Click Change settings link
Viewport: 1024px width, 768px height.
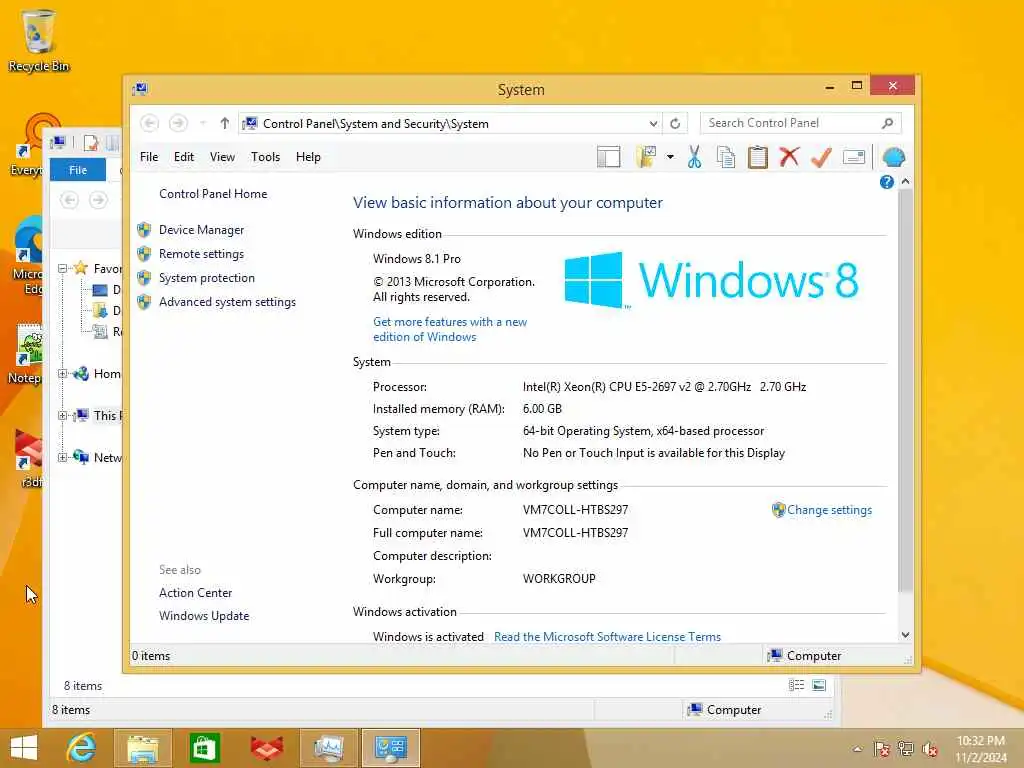pyautogui.click(x=829, y=510)
